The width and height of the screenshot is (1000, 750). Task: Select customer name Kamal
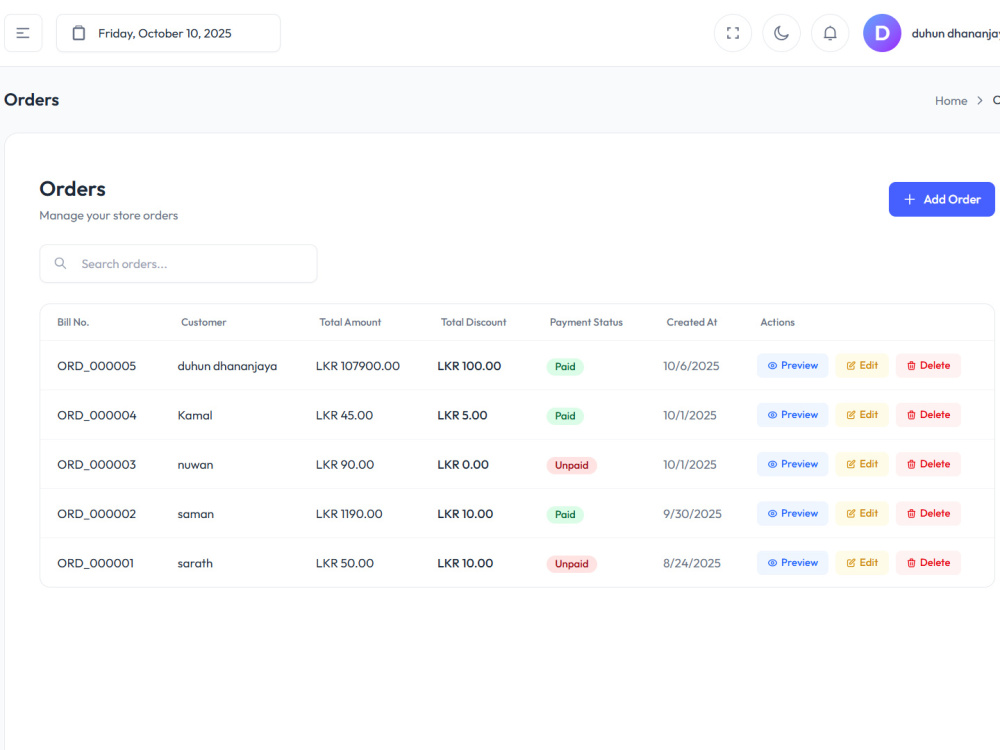(x=195, y=415)
